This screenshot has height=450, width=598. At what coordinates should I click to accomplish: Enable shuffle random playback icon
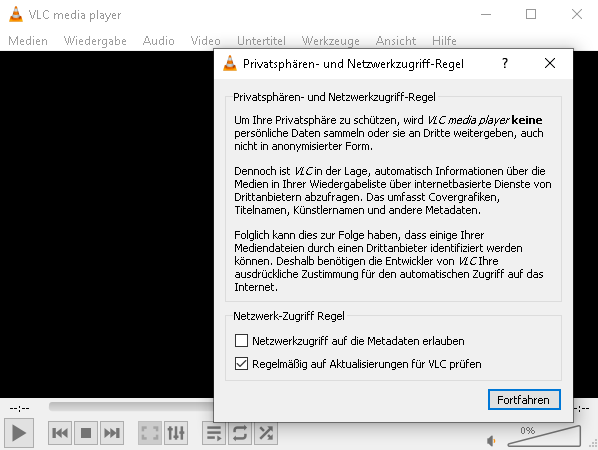click(266, 433)
